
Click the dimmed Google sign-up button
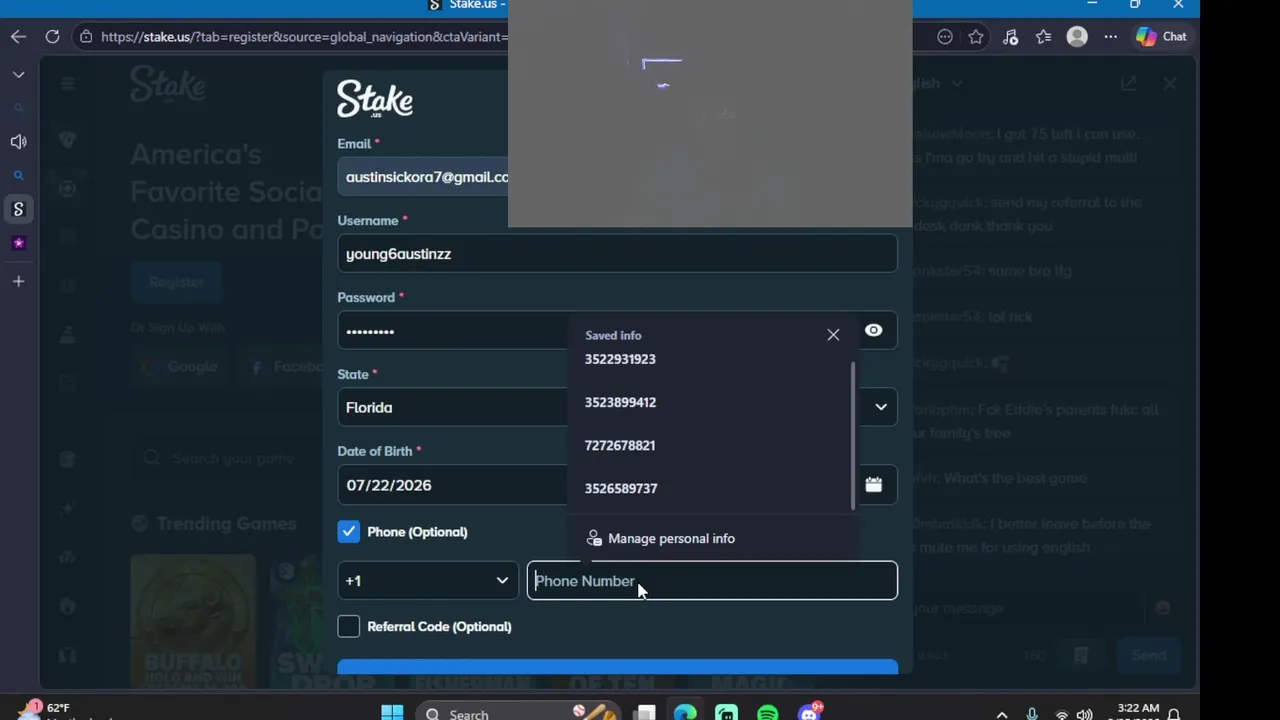point(182,367)
